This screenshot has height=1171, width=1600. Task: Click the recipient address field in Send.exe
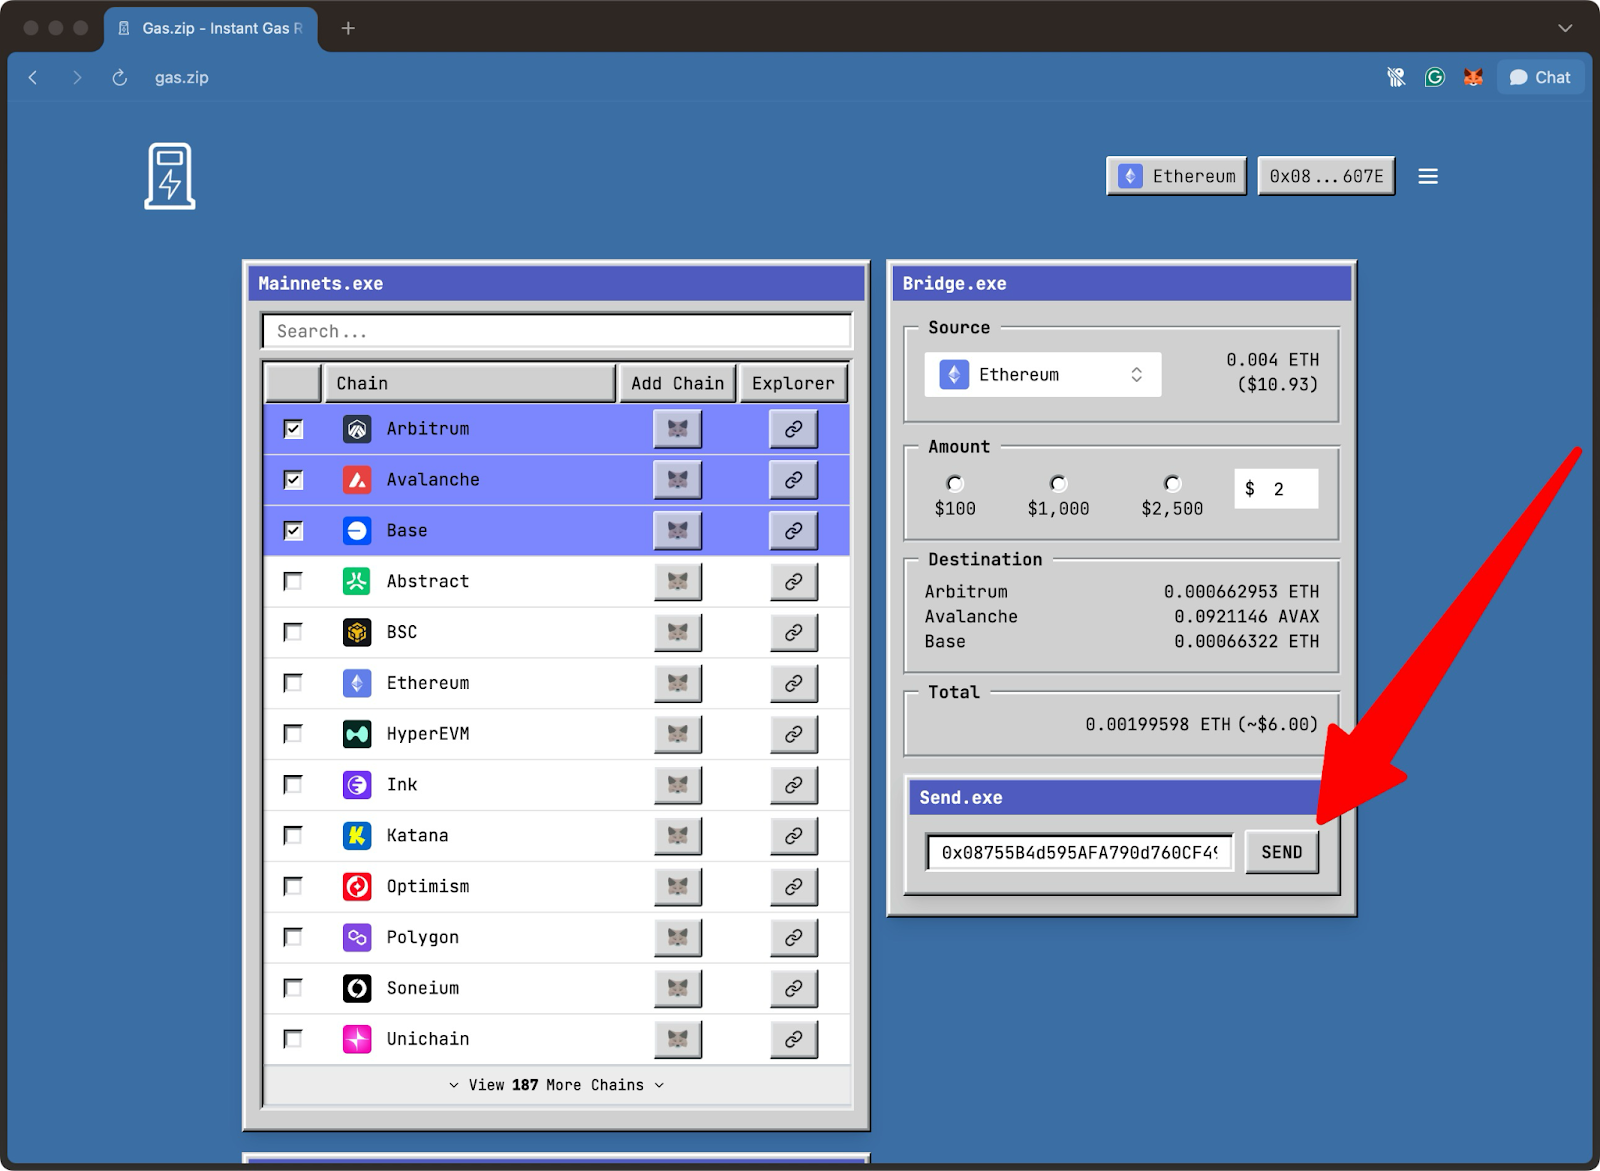1080,853
